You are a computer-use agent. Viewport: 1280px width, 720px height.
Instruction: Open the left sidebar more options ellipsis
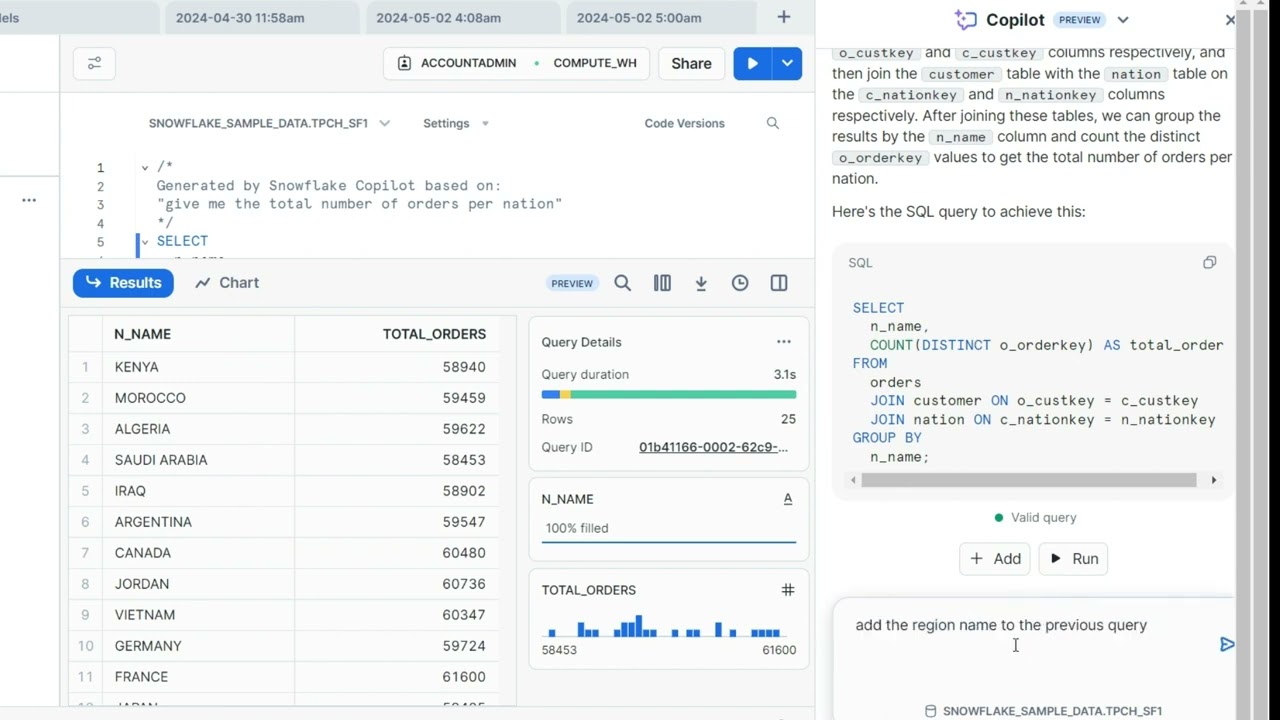pyautogui.click(x=29, y=200)
